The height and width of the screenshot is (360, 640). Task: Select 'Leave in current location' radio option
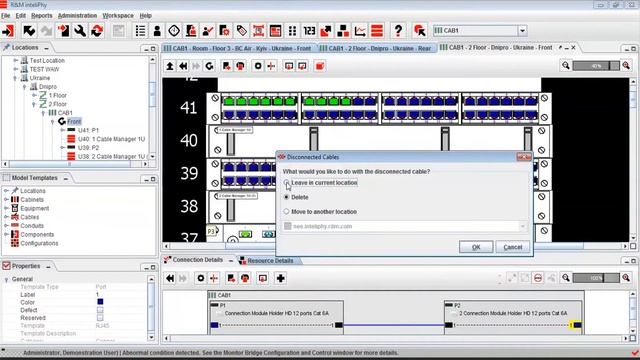(x=286, y=182)
